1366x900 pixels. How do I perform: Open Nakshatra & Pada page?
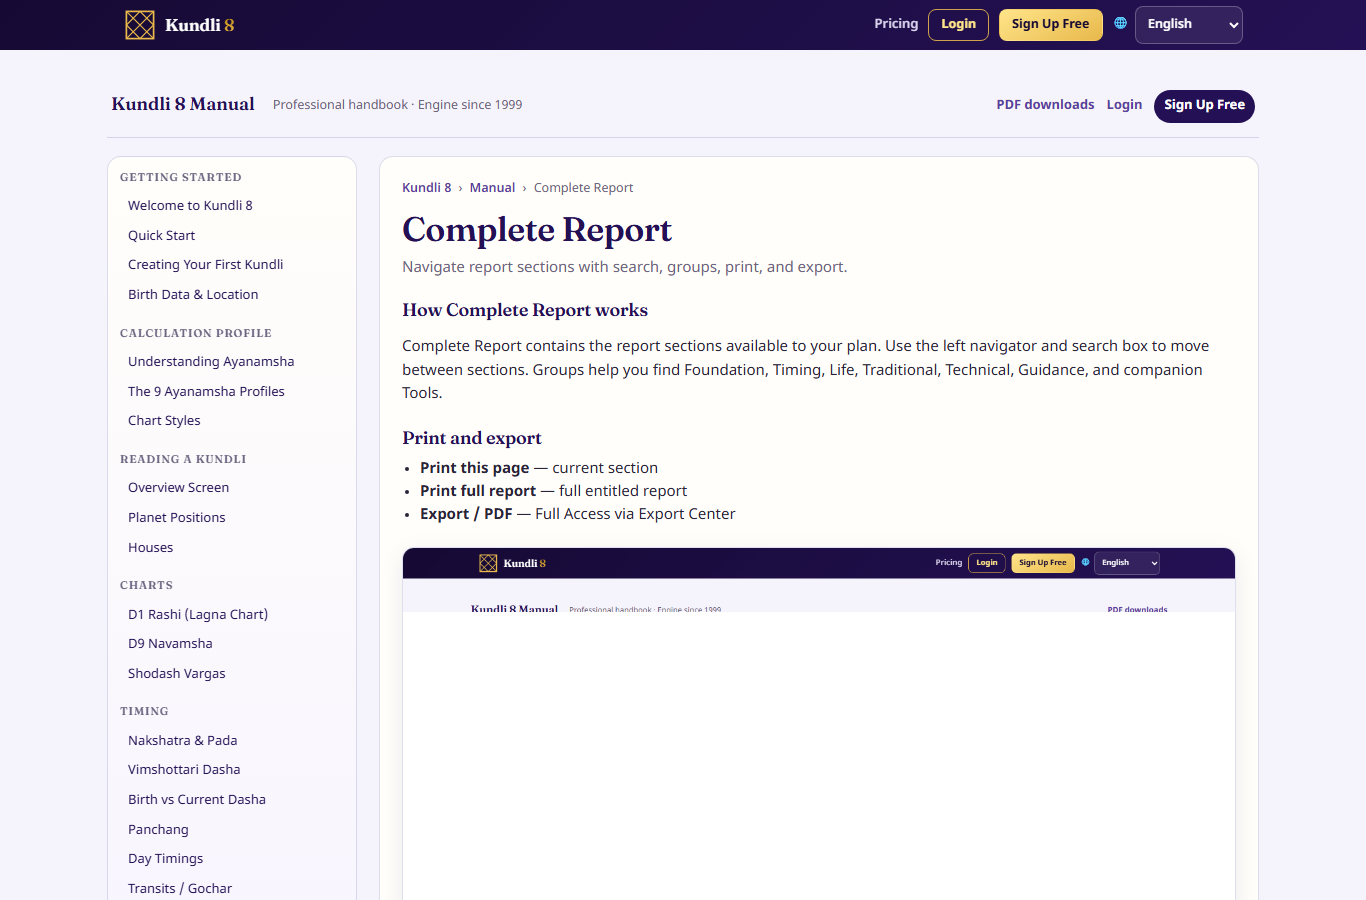coord(182,741)
